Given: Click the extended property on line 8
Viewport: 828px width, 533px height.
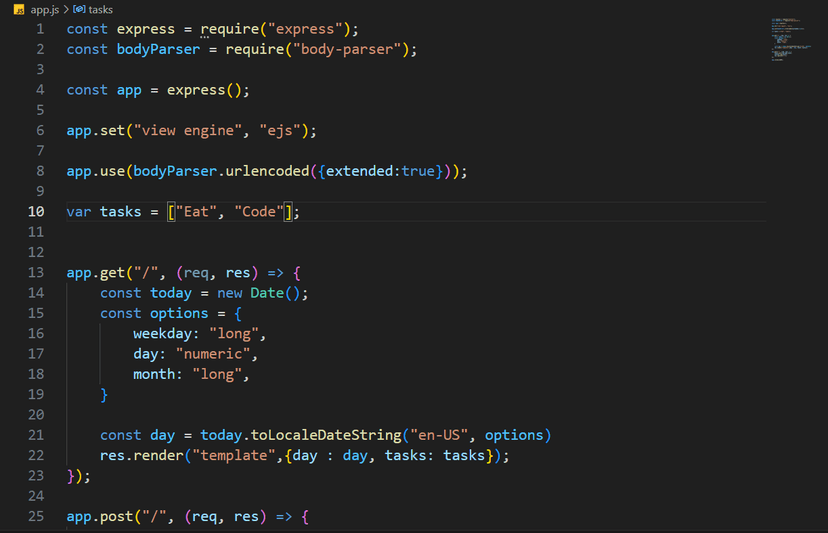Looking at the screenshot, I should click(x=360, y=171).
